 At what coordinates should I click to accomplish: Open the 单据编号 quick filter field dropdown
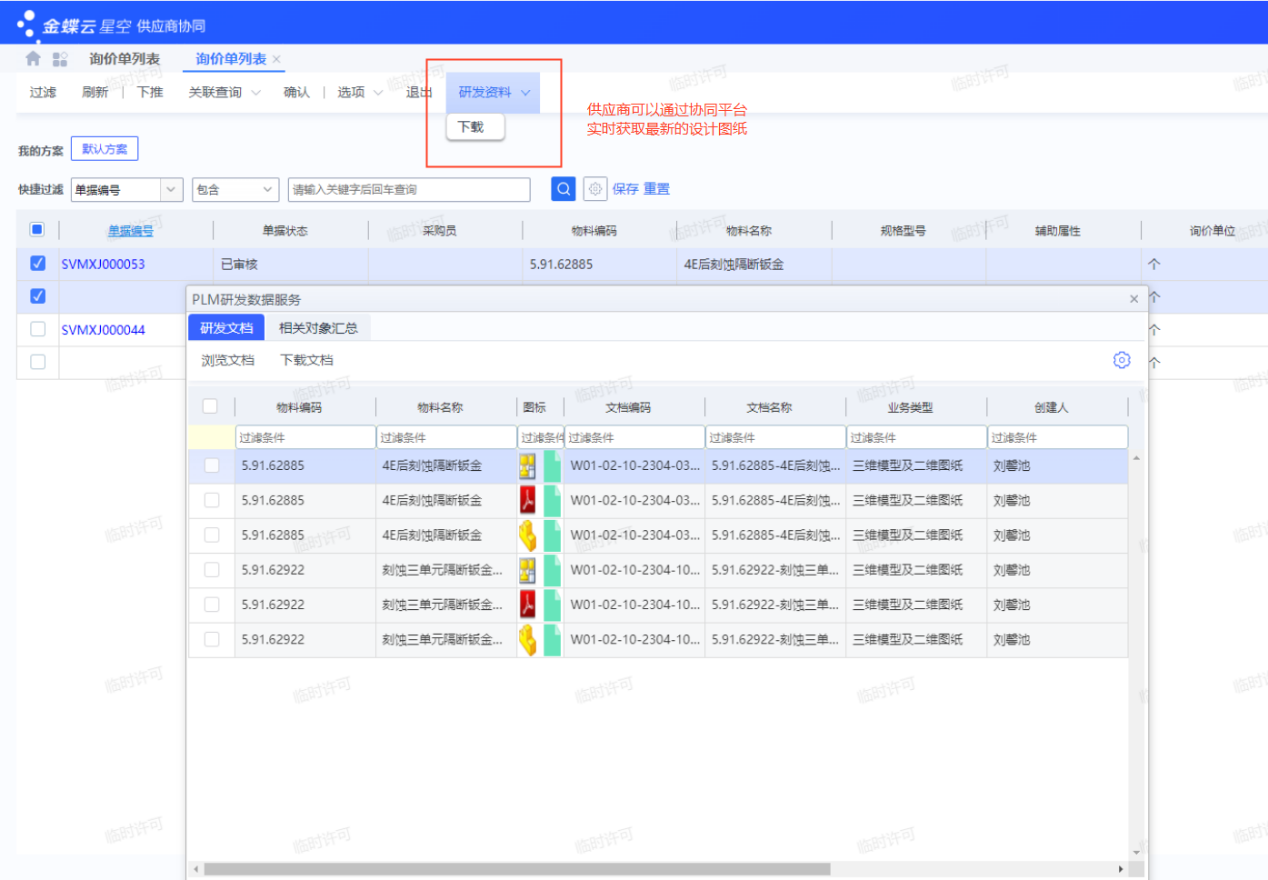coord(171,189)
